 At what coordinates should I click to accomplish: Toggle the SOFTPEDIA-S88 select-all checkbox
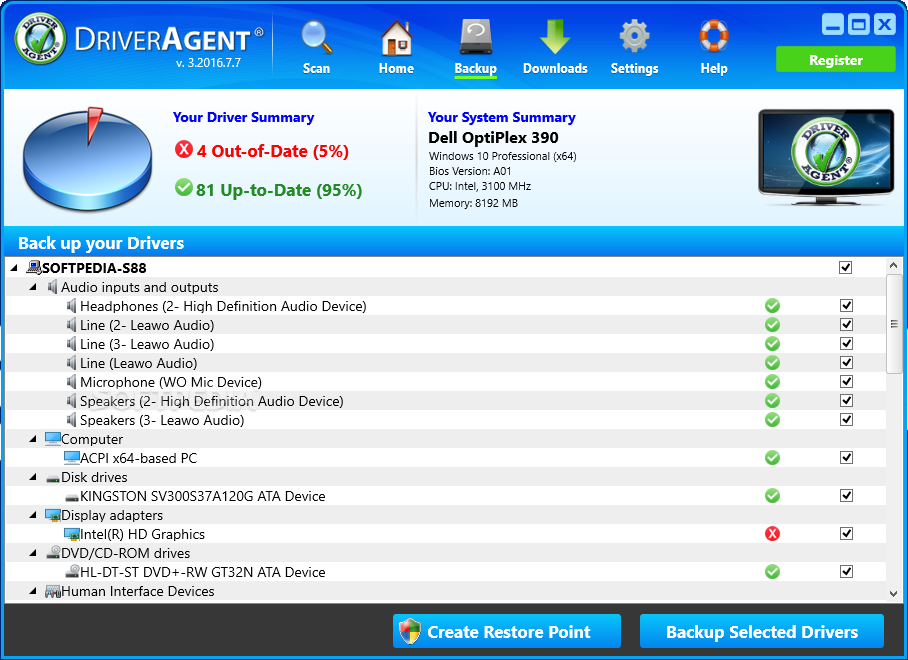point(845,267)
